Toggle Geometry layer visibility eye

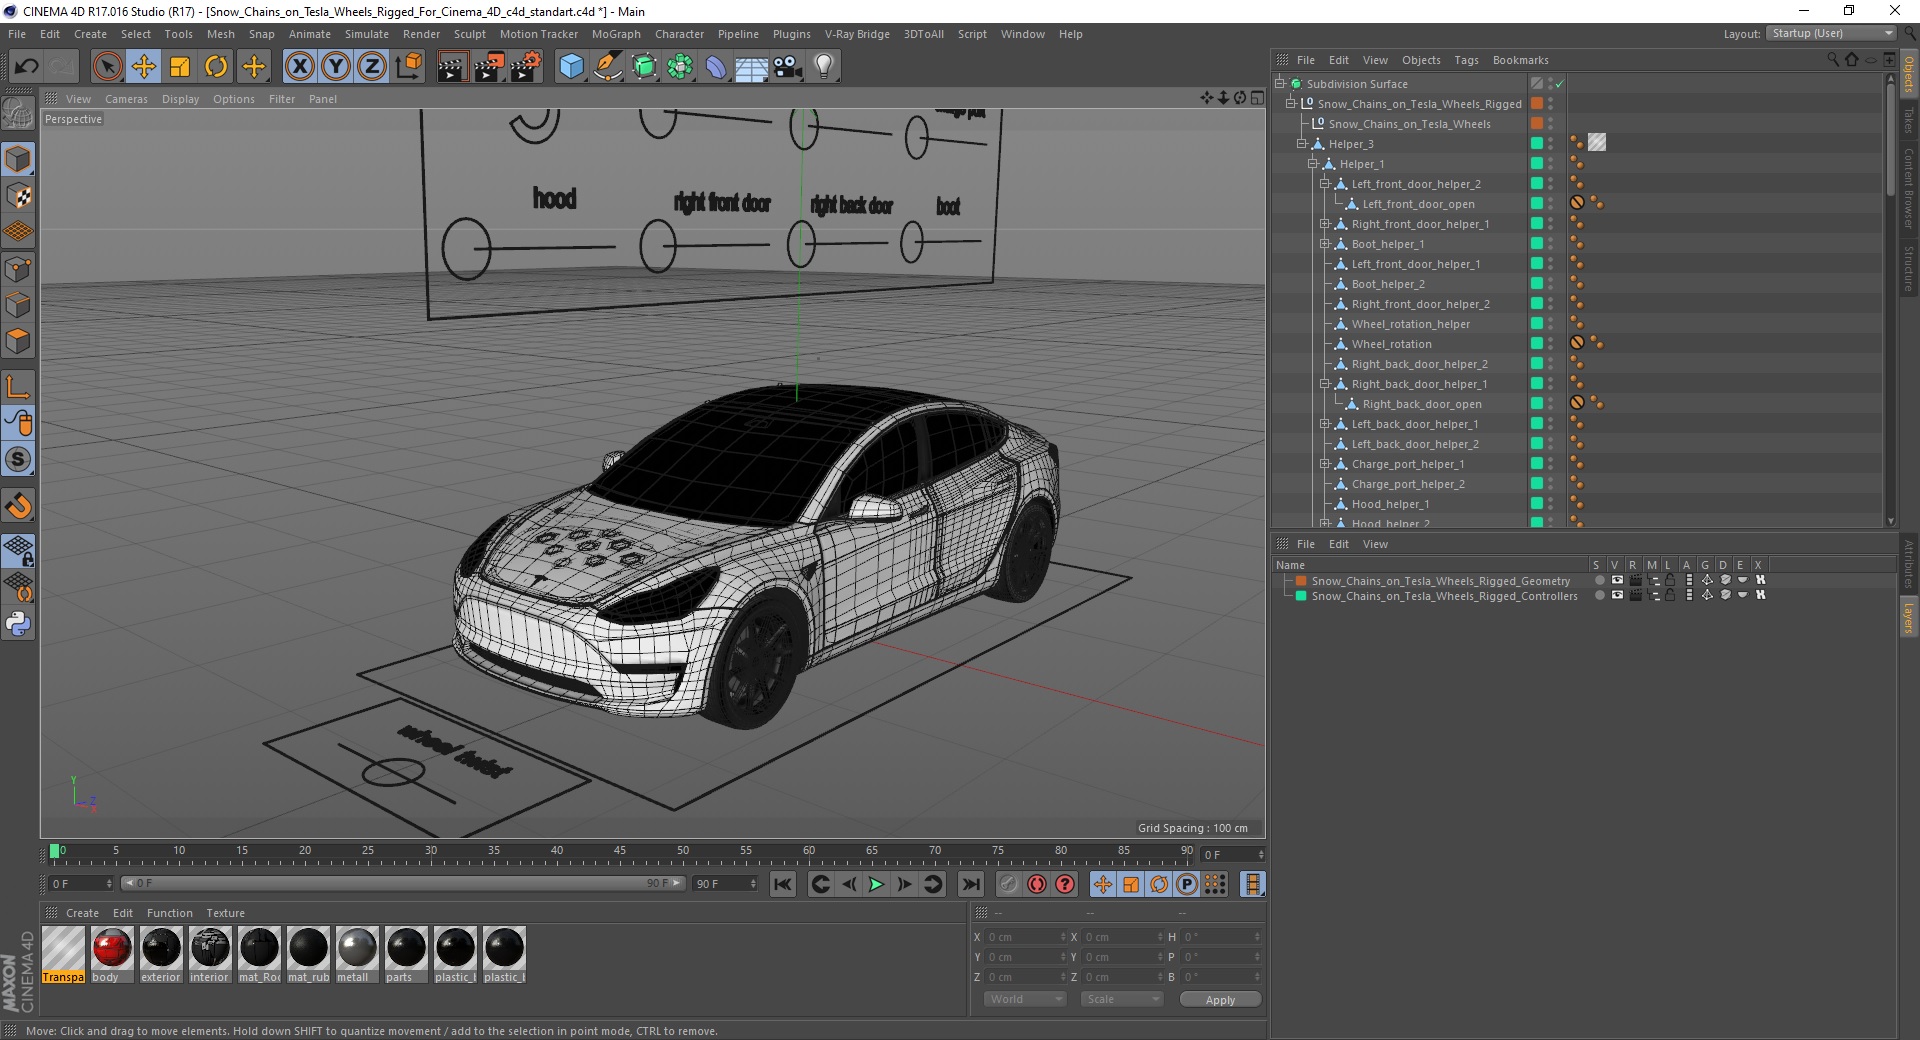tap(1617, 581)
